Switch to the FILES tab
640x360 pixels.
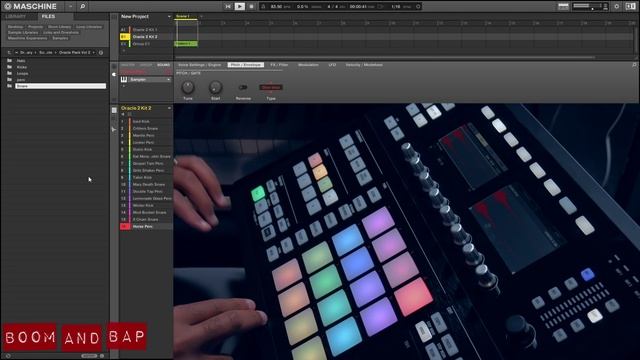click(49, 16)
